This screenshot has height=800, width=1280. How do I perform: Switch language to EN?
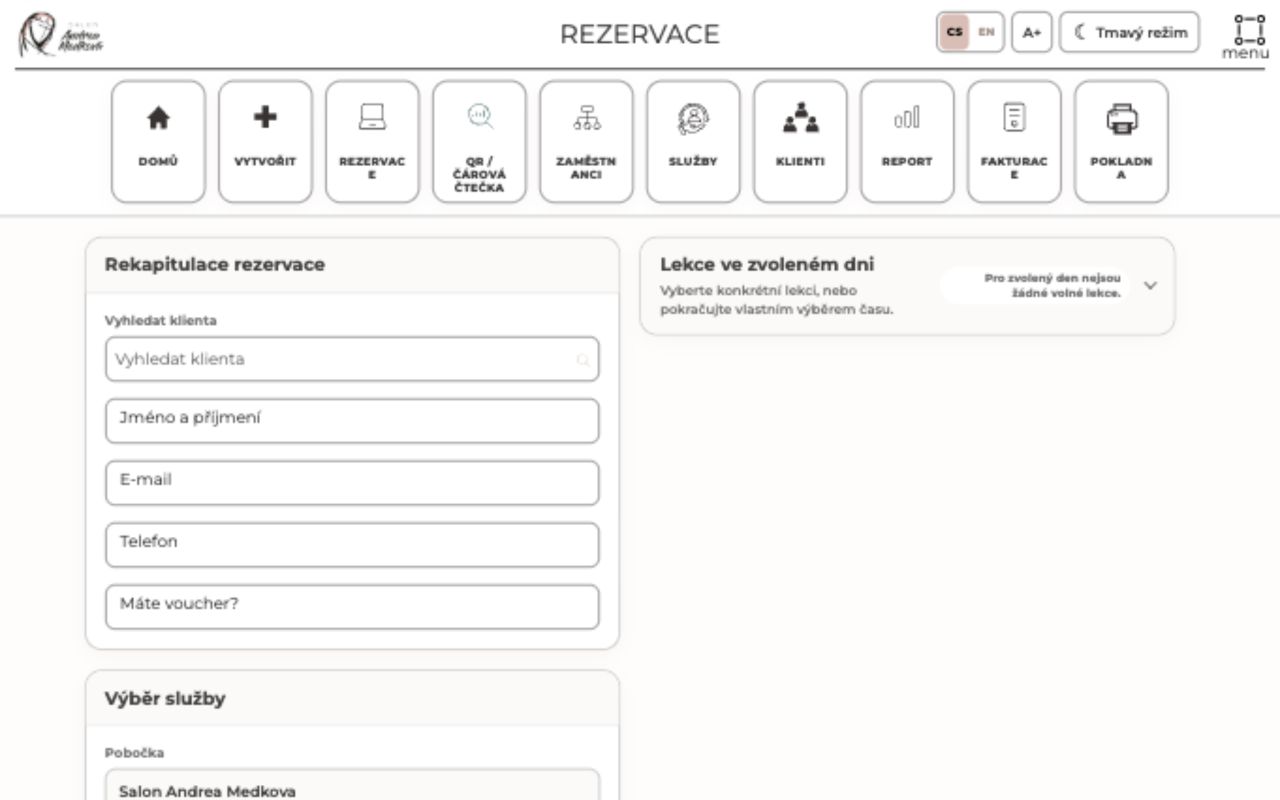[x=986, y=32]
